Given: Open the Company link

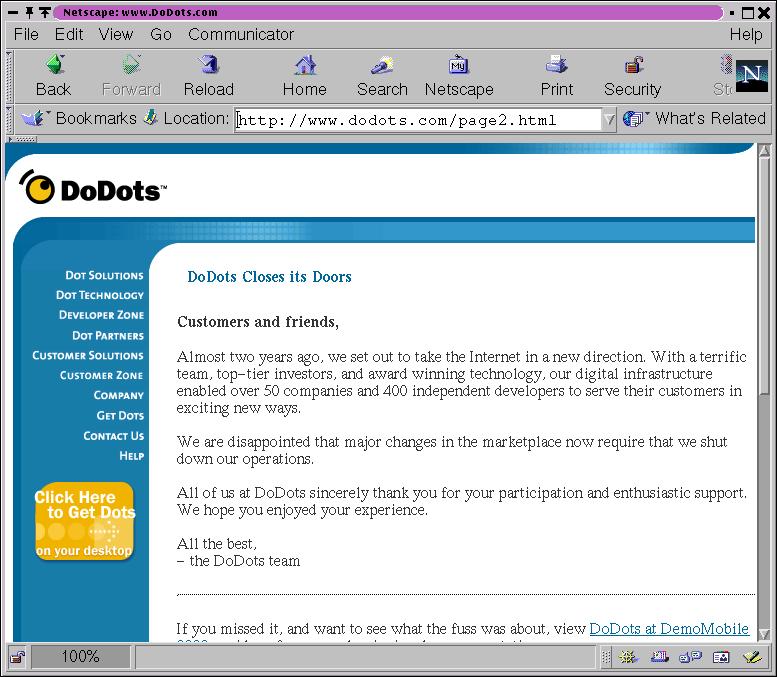Looking at the screenshot, I should (118, 395).
